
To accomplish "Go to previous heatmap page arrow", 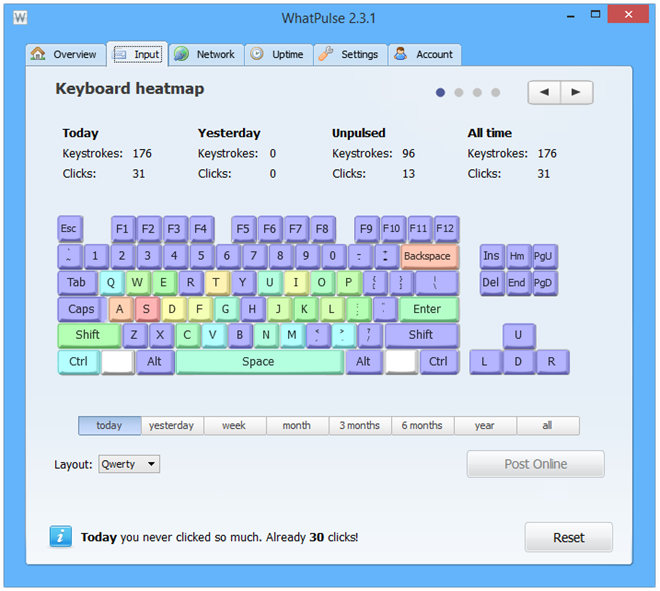I will 544,92.
